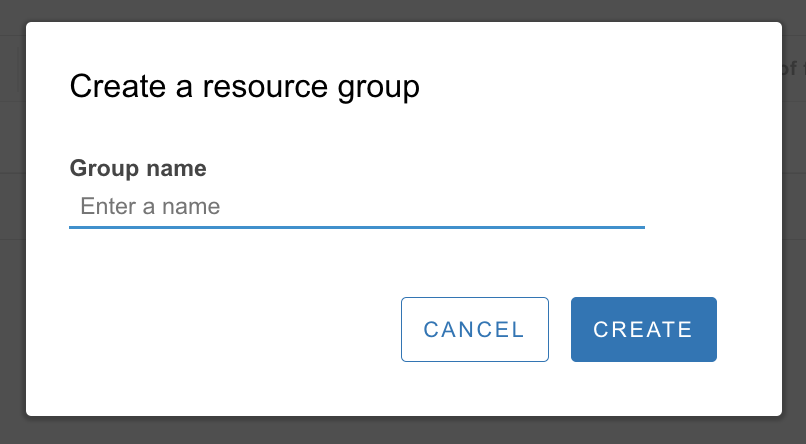Image resolution: width=806 pixels, height=444 pixels.
Task: Click the Group name input field
Action: [356, 207]
